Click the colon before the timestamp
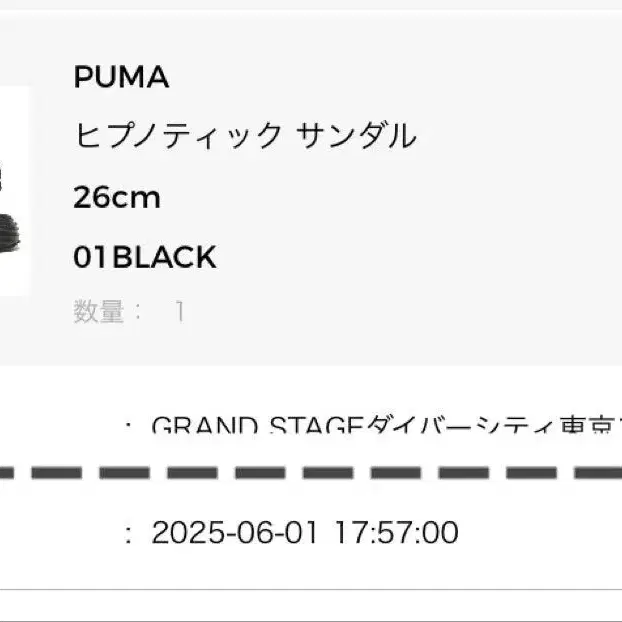622x622 pixels. click(128, 533)
